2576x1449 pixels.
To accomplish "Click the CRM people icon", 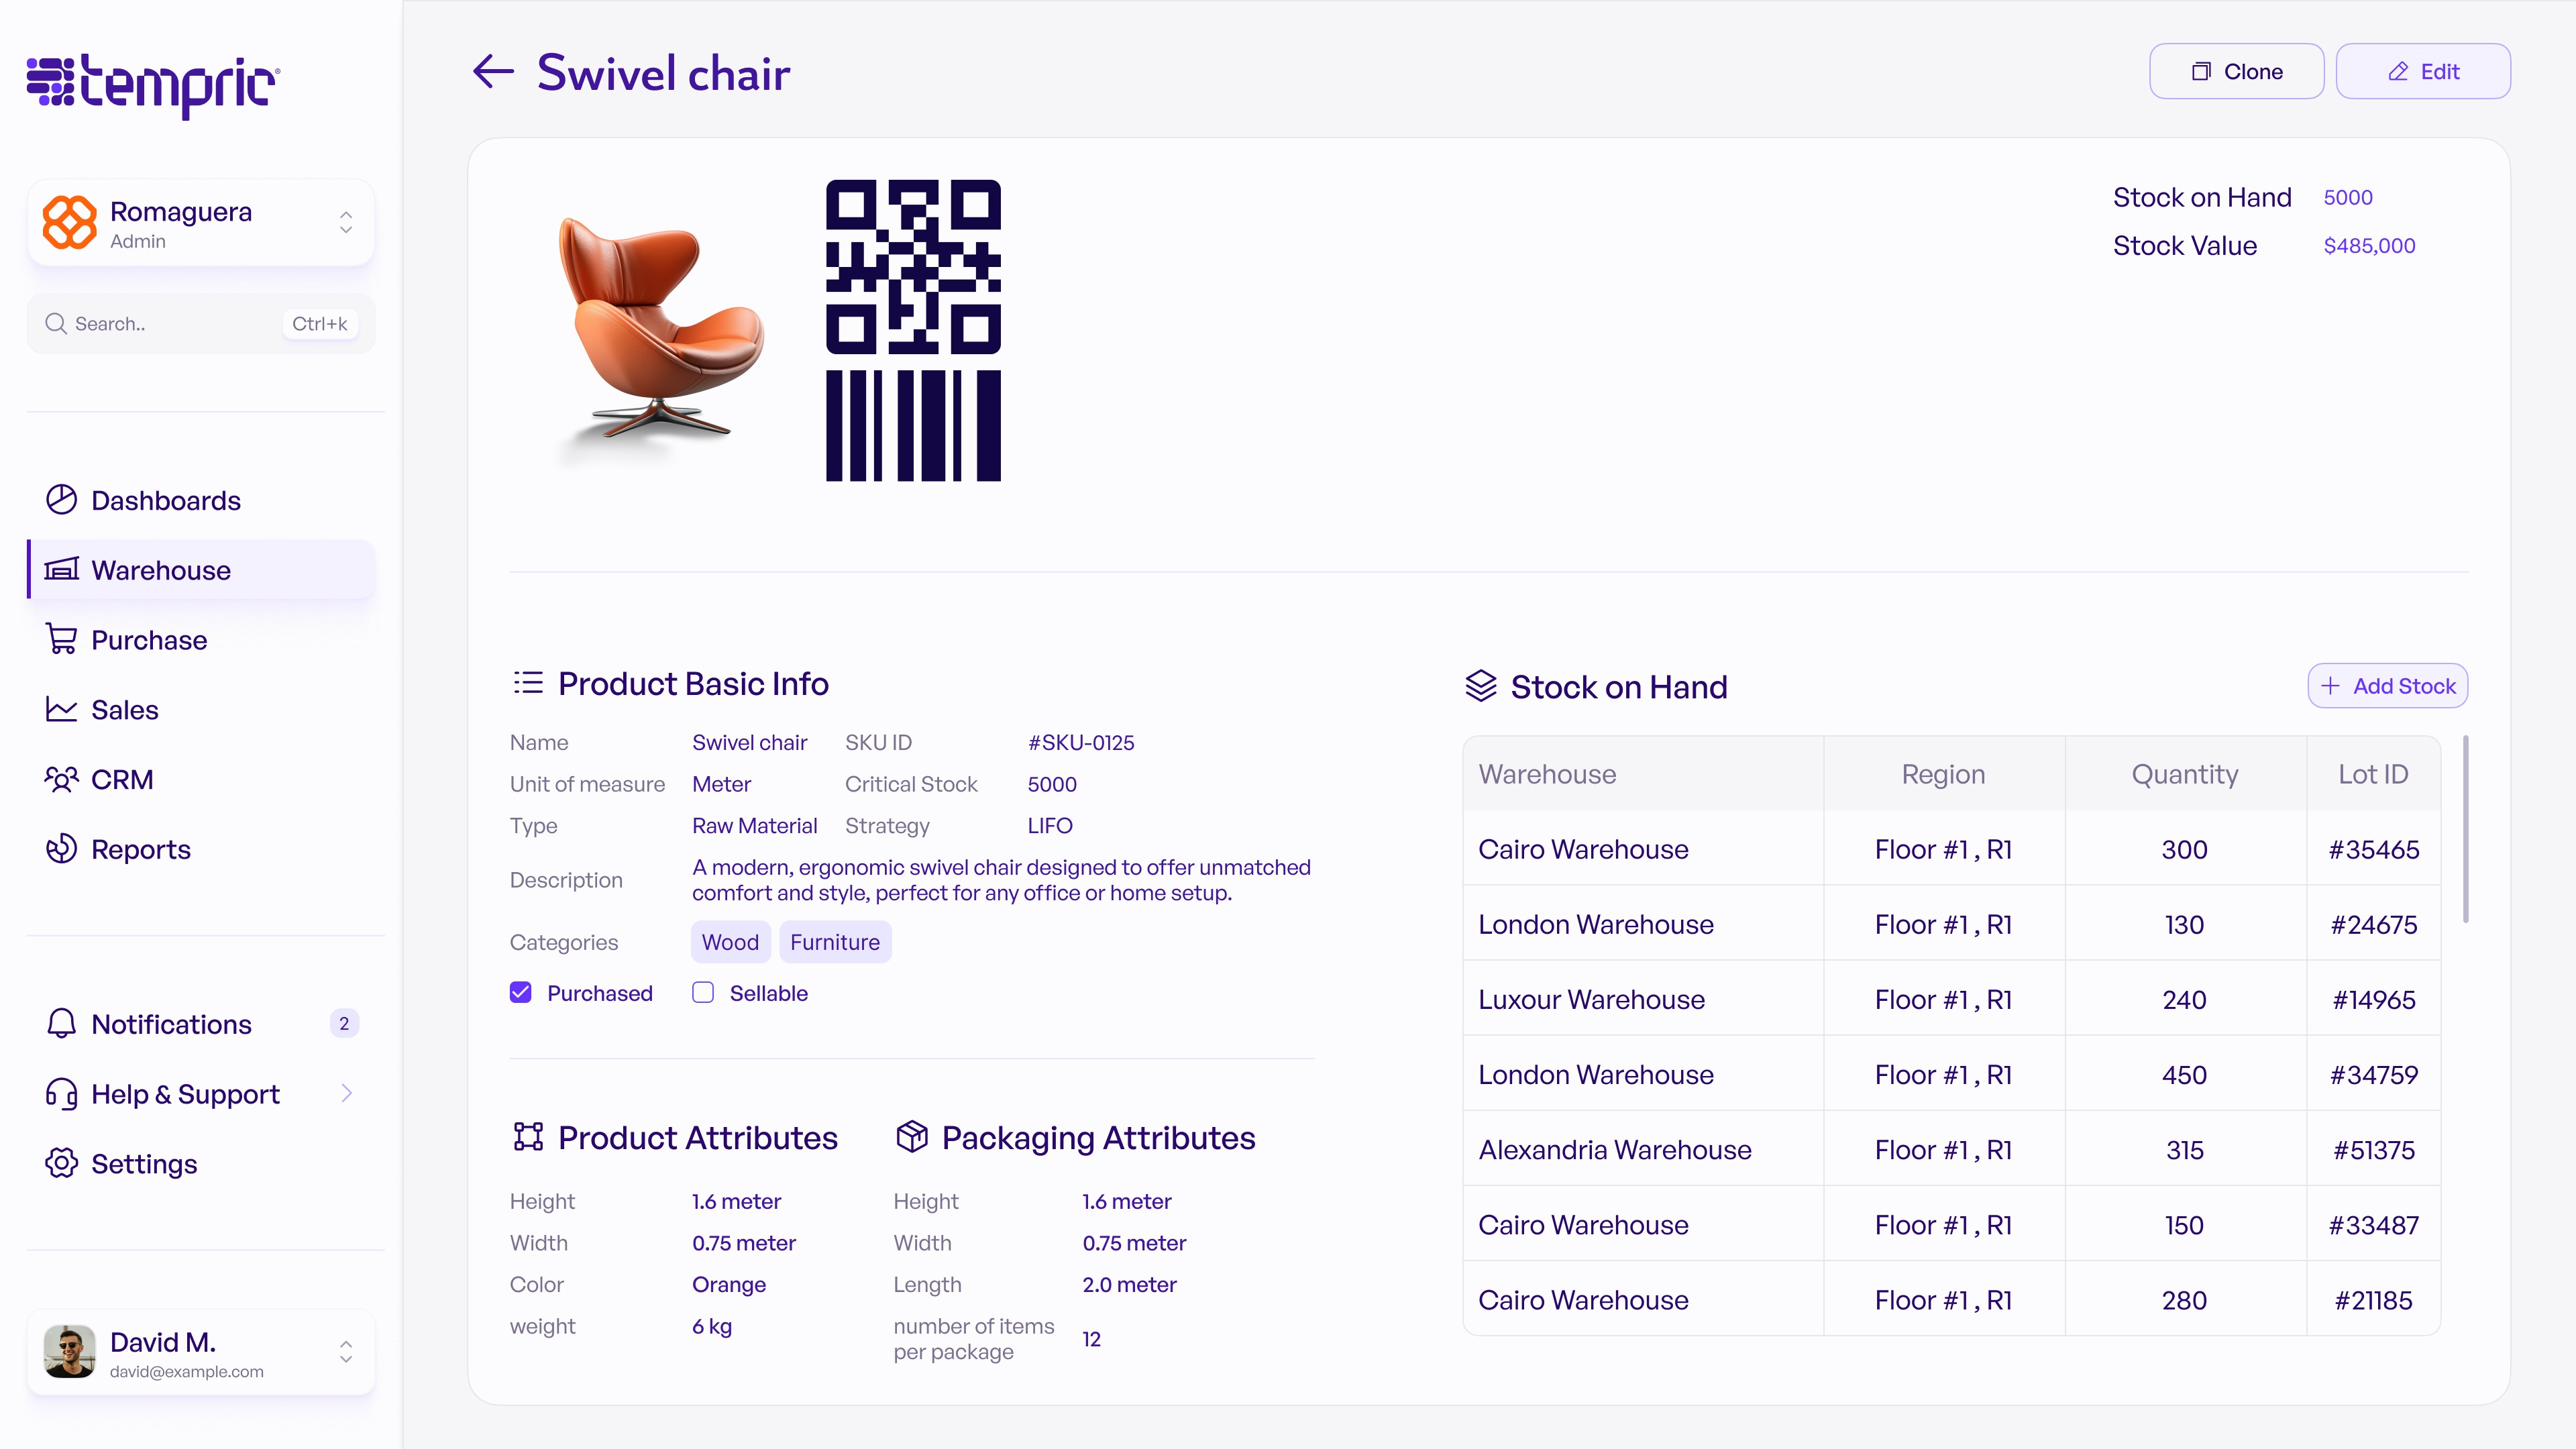I will click(x=61, y=779).
